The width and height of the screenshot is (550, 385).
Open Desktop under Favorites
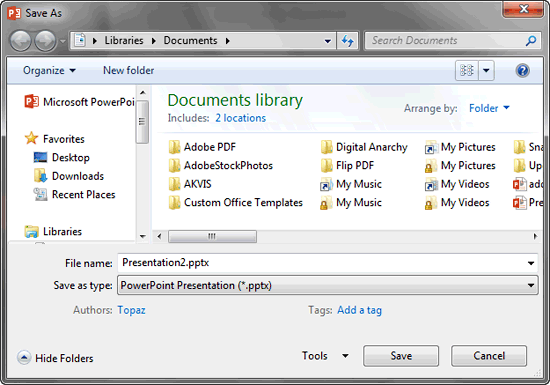(61, 157)
